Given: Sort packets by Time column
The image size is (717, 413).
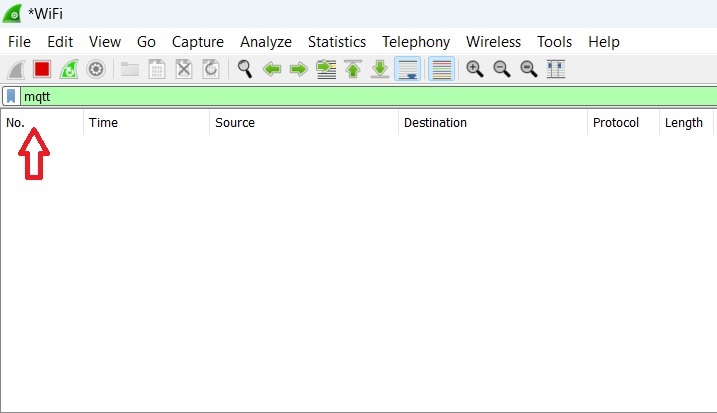Looking at the screenshot, I should point(146,123).
